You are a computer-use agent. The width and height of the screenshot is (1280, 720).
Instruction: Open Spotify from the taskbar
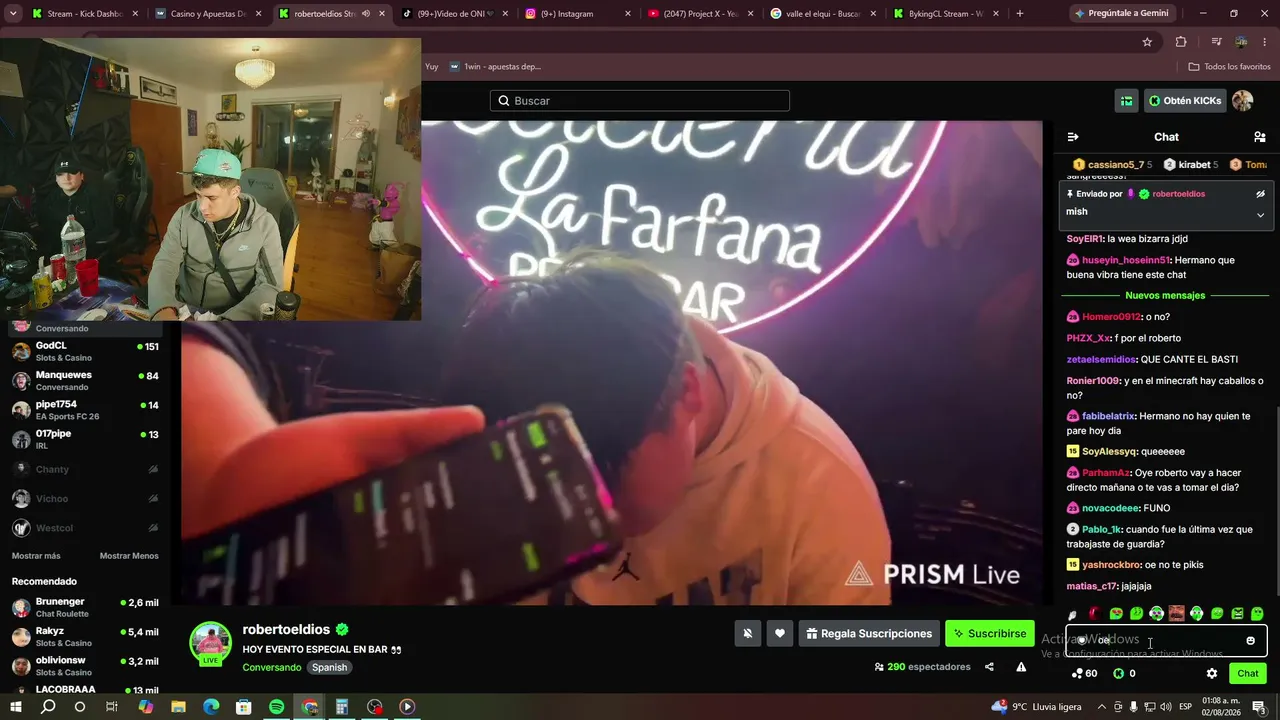coord(277,707)
